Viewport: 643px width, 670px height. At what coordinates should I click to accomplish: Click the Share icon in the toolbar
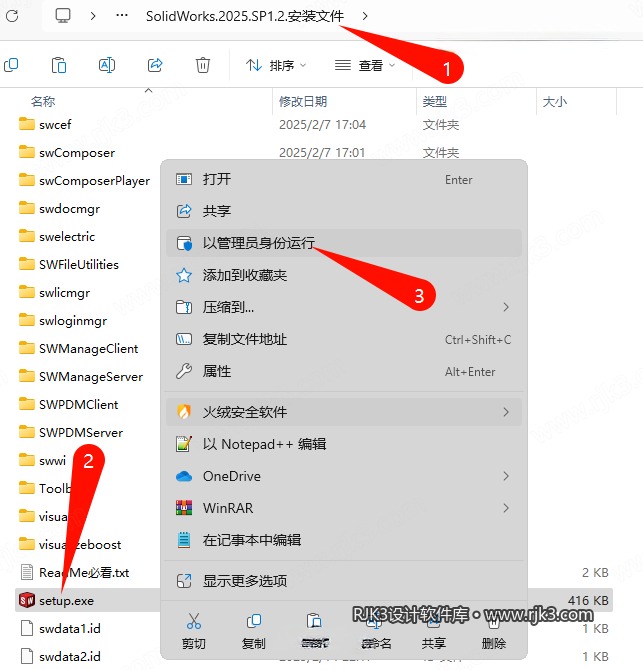coord(155,65)
